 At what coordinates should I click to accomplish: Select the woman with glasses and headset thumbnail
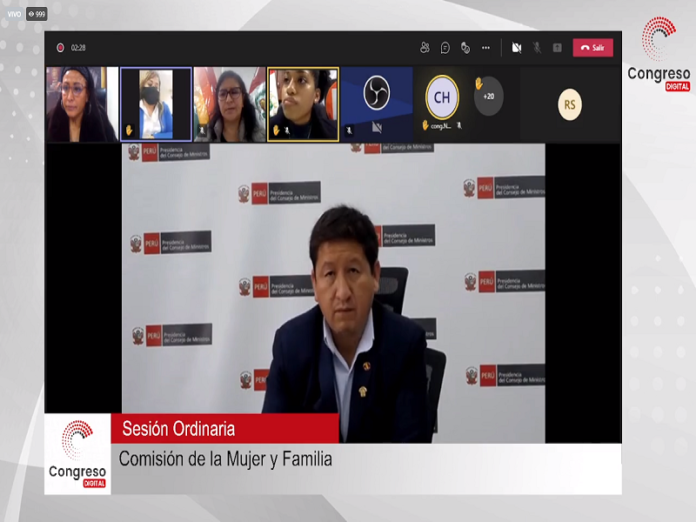pyautogui.click(x=82, y=104)
